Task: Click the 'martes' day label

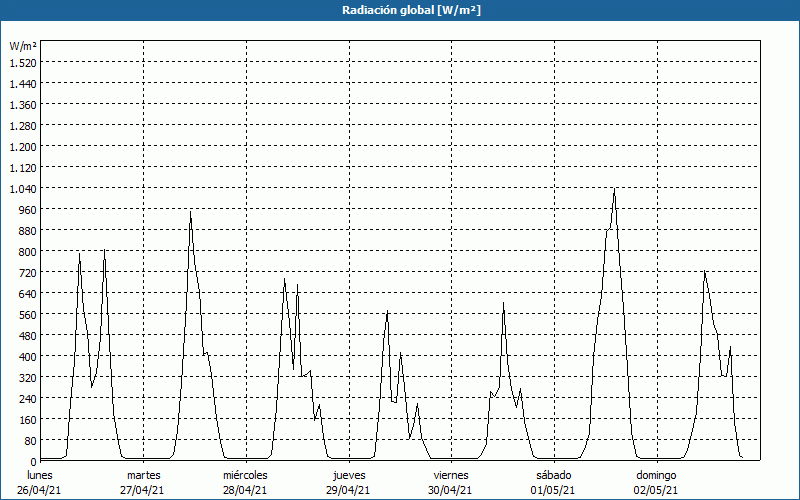Action: [143, 475]
